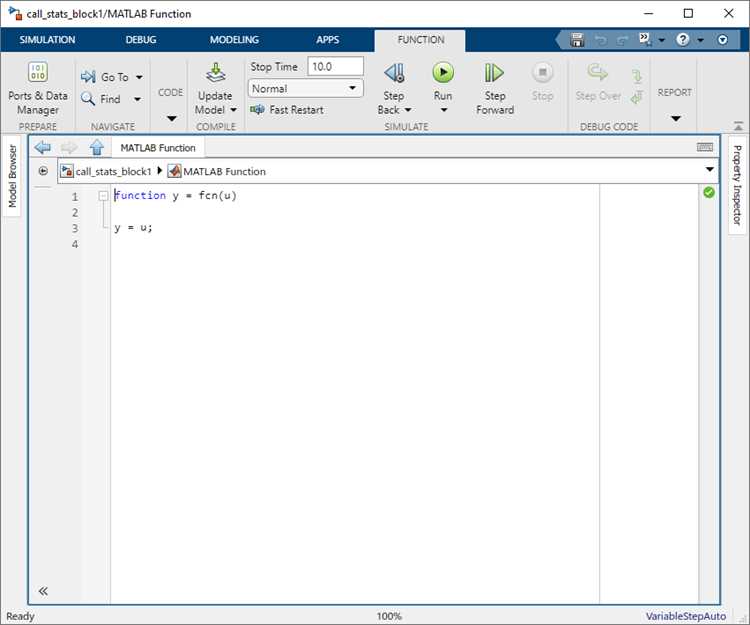
Task: Collapse the function code fold on line 1
Action: [x=103, y=196]
